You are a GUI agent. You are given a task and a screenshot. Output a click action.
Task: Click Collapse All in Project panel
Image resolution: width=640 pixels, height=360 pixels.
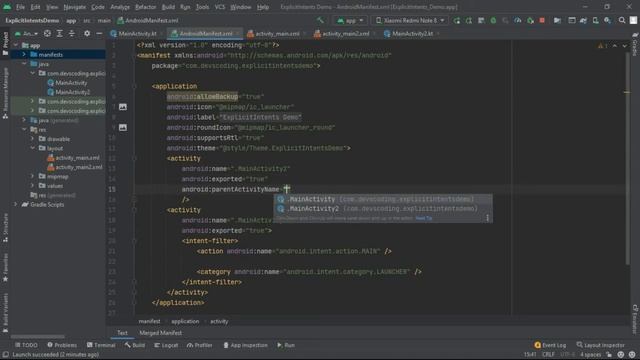click(x=72, y=33)
